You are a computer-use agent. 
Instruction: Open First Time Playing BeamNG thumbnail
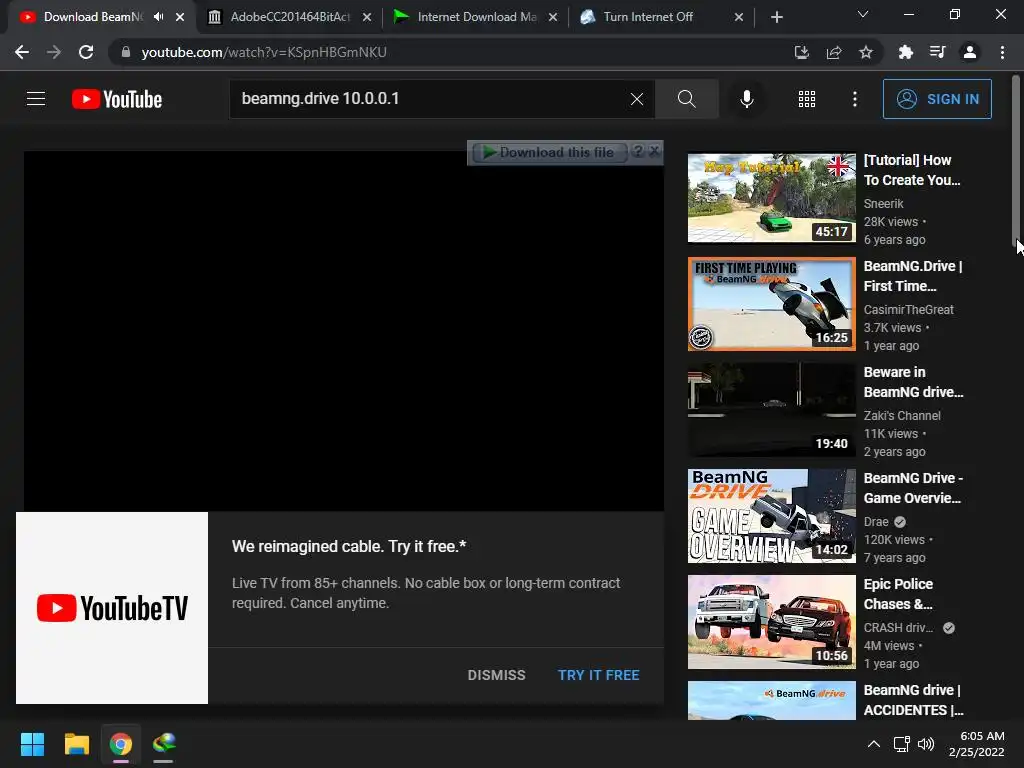771,304
